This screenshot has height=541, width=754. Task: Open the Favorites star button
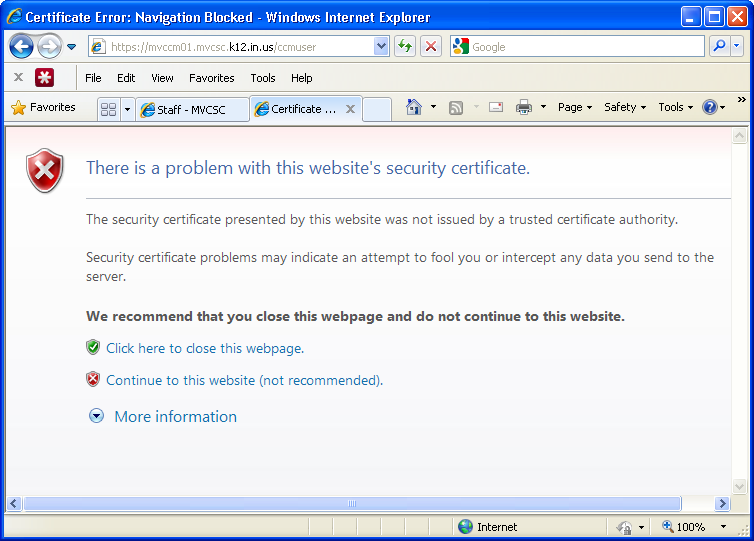[43, 107]
